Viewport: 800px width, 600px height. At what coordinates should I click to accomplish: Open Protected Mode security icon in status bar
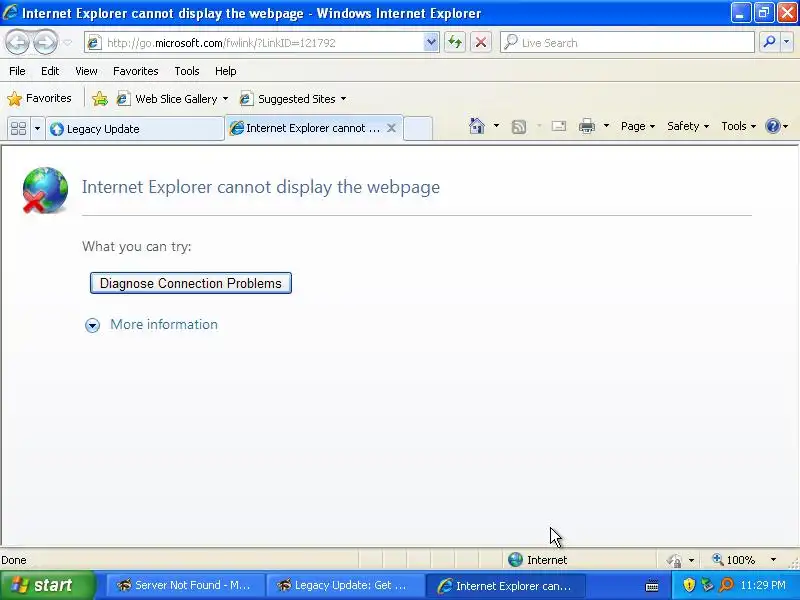pos(674,560)
